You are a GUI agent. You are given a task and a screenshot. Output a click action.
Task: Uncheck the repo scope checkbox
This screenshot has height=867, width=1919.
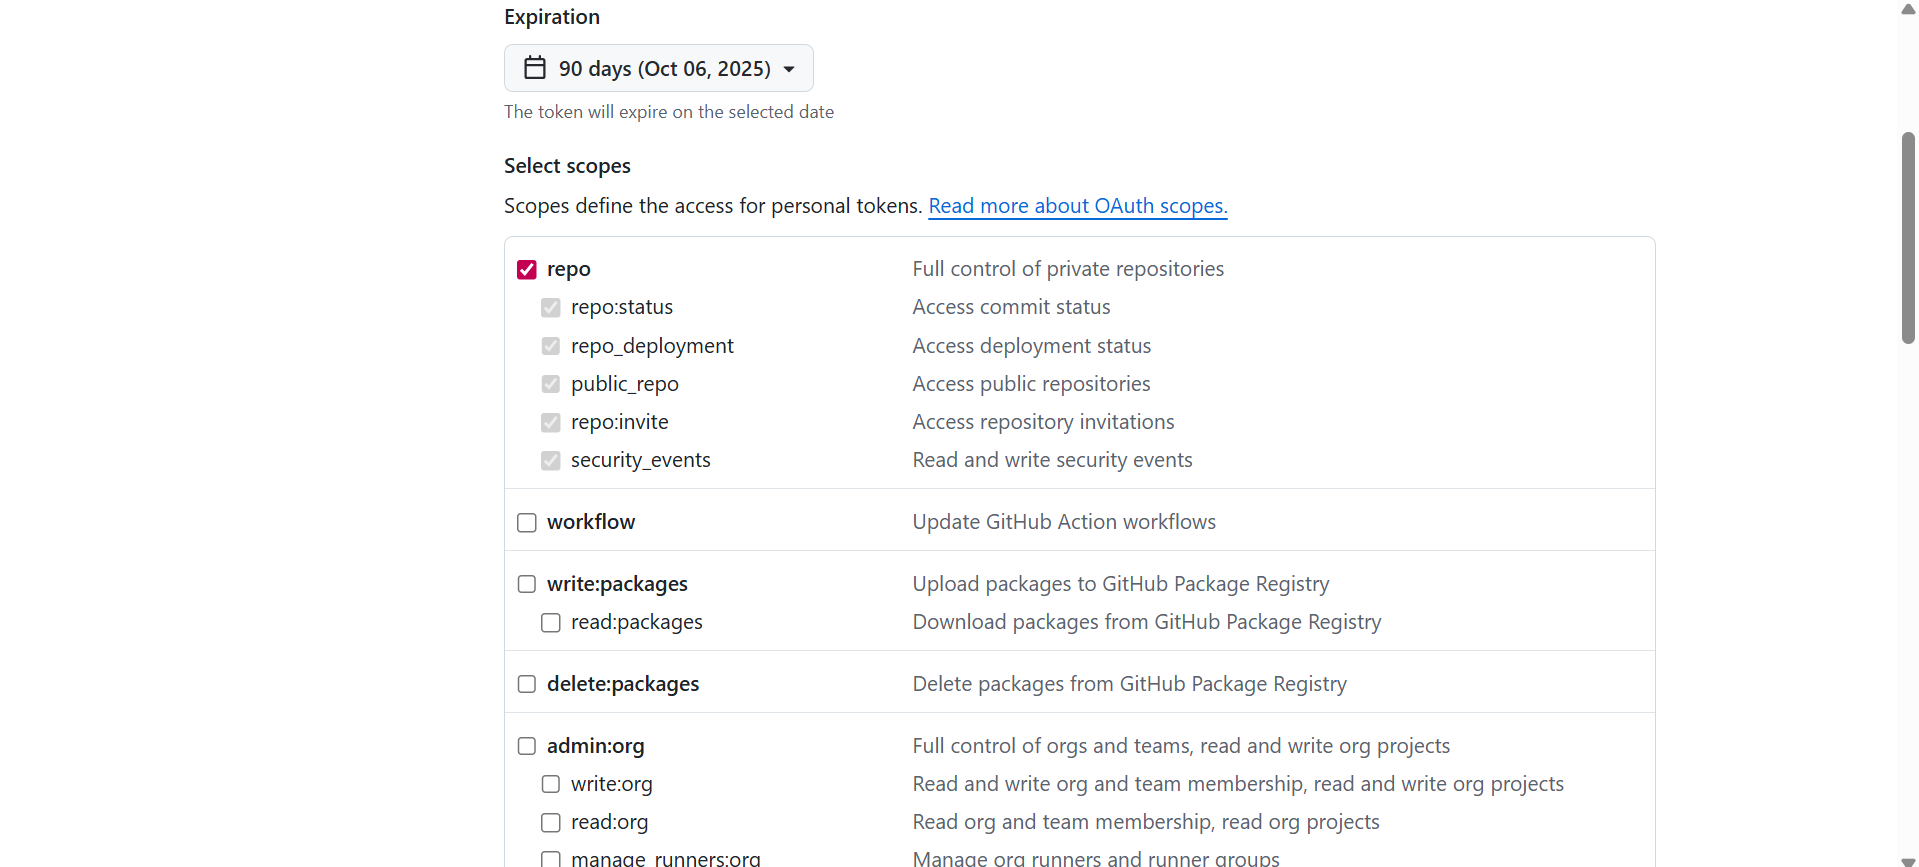point(527,269)
